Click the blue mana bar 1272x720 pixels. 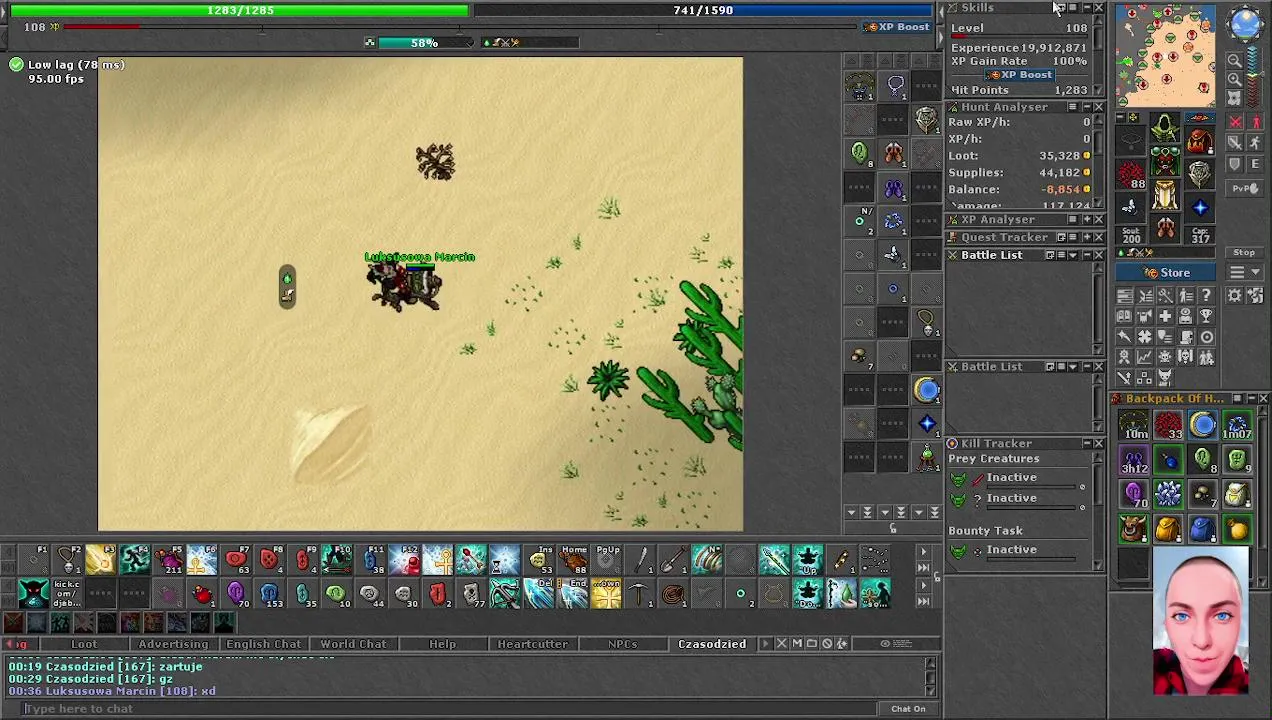(703, 10)
